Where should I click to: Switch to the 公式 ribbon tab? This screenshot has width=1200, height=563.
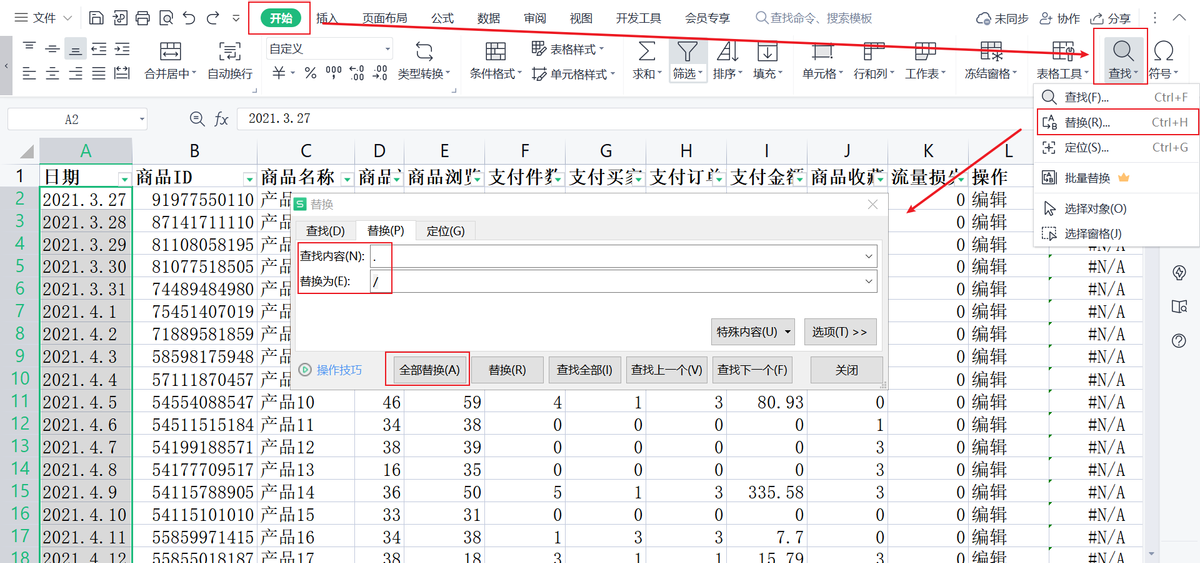coord(442,18)
